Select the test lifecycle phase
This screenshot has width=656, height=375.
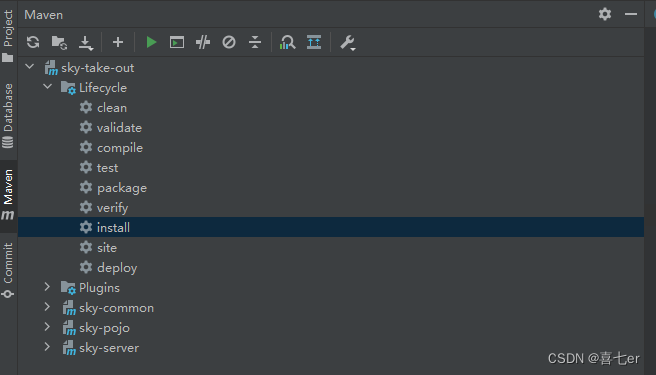coord(108,168)
